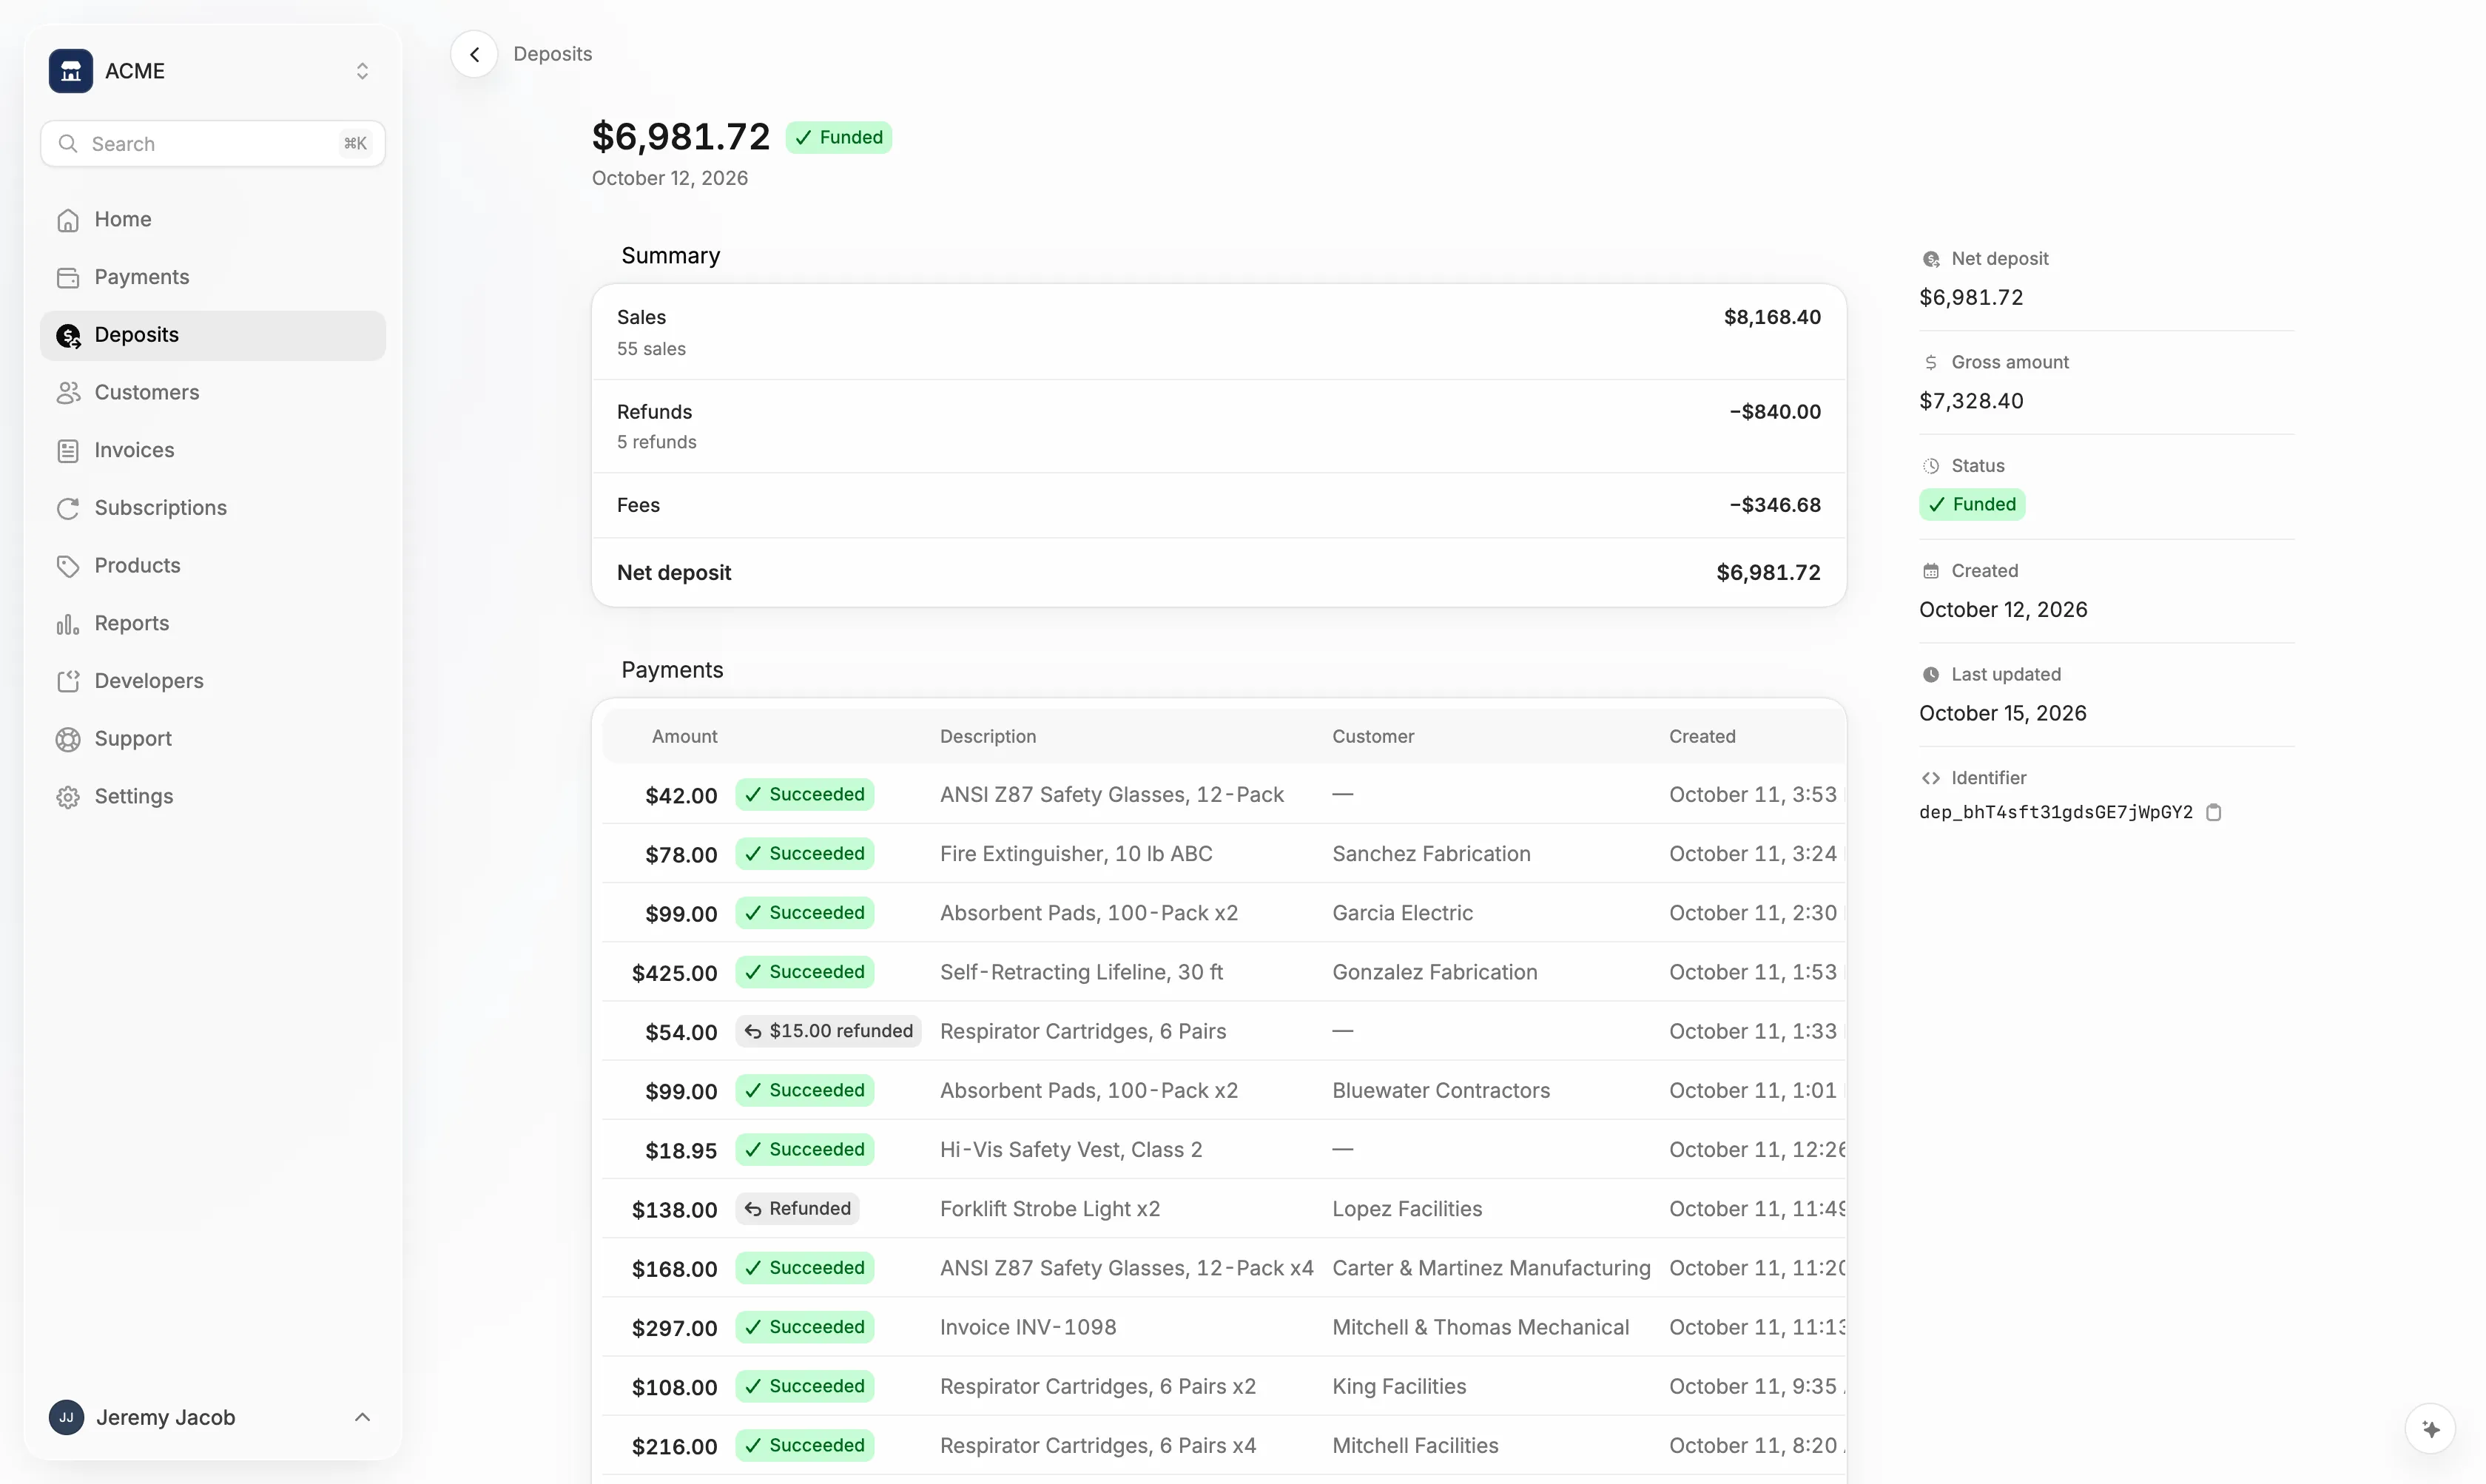Image resolution: width=2486 pixels, height=1484 pixels.
Task: Click the Subscriptions refresh icon
Action: [x=68, y=508]
